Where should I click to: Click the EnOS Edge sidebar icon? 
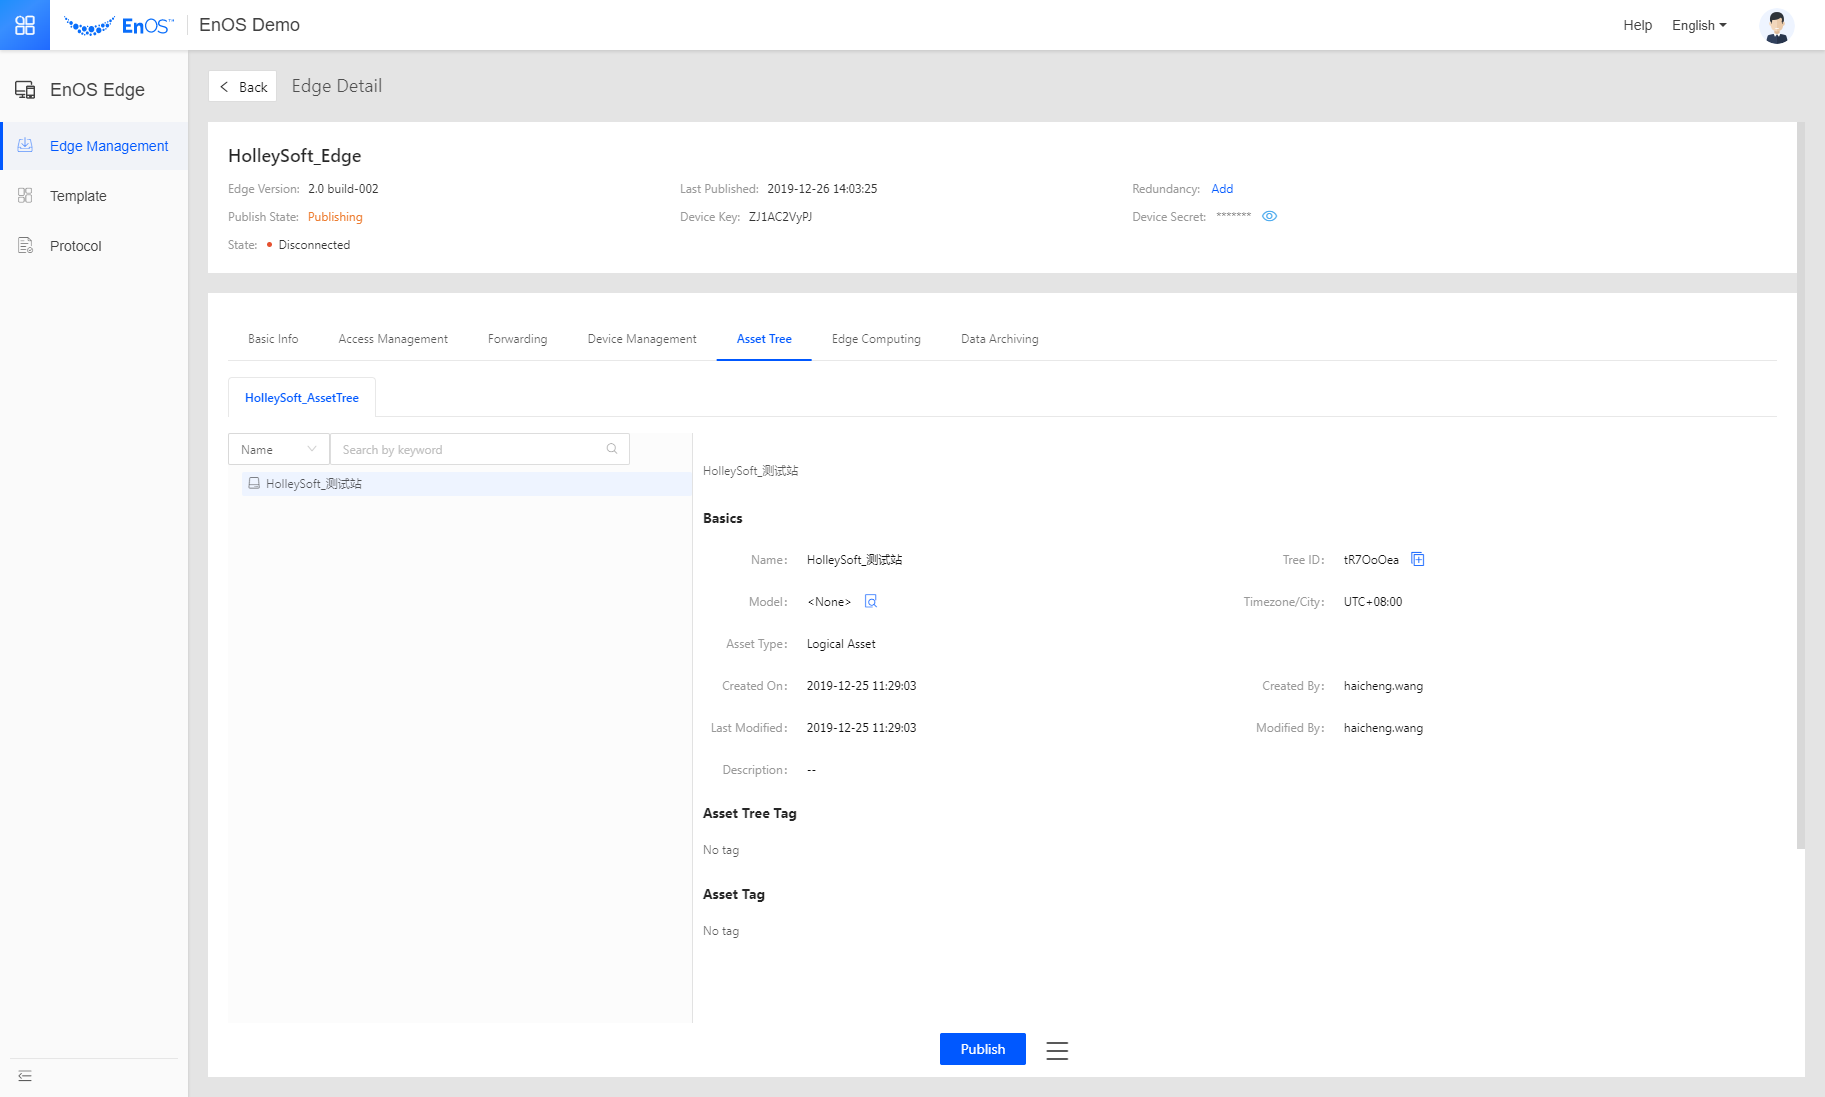[x=26, y=90]
